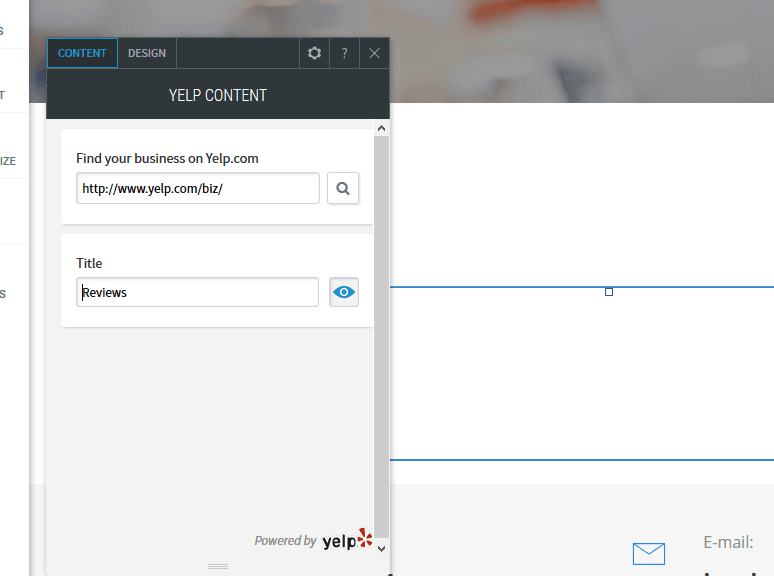
Task: Open the help question mark
Action: tap(345, 53)
